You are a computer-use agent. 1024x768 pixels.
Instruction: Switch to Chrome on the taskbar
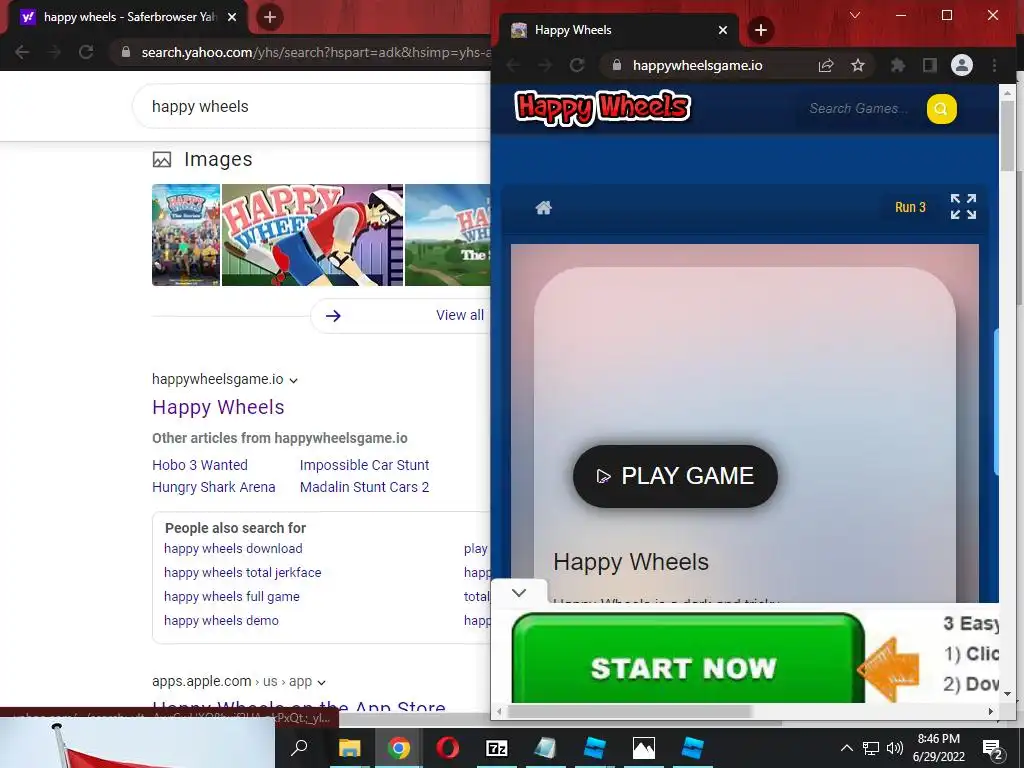click(398, 748)
